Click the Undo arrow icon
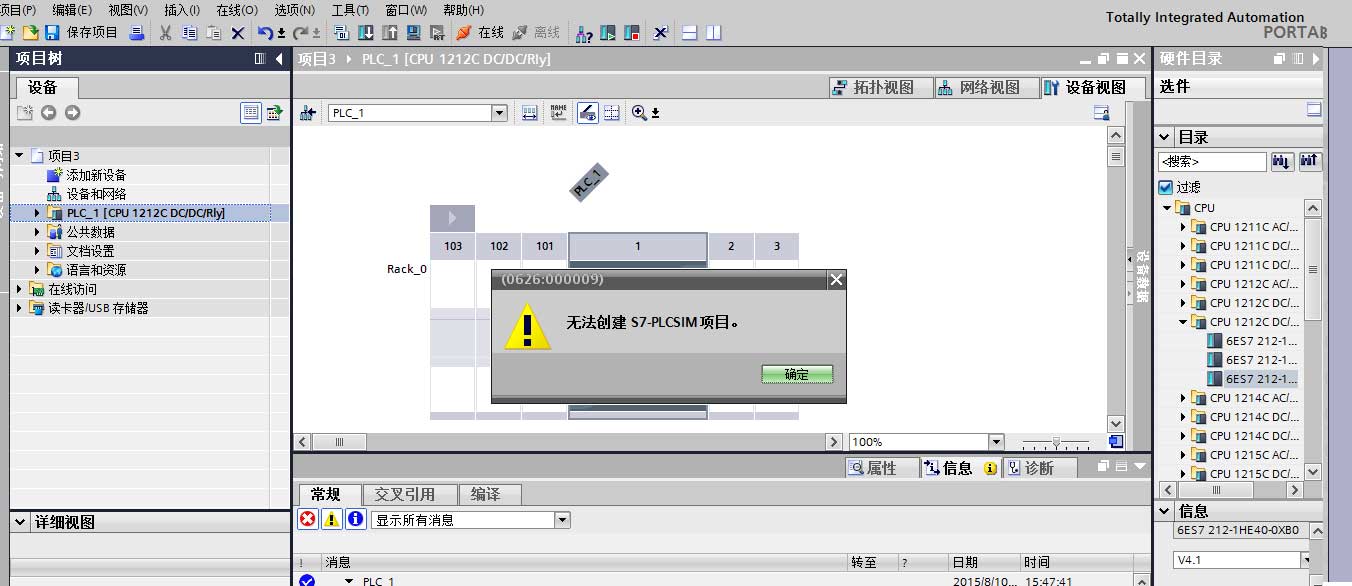Image resolution: width=1352 pixels, height=586 pixels. [265, 33]
